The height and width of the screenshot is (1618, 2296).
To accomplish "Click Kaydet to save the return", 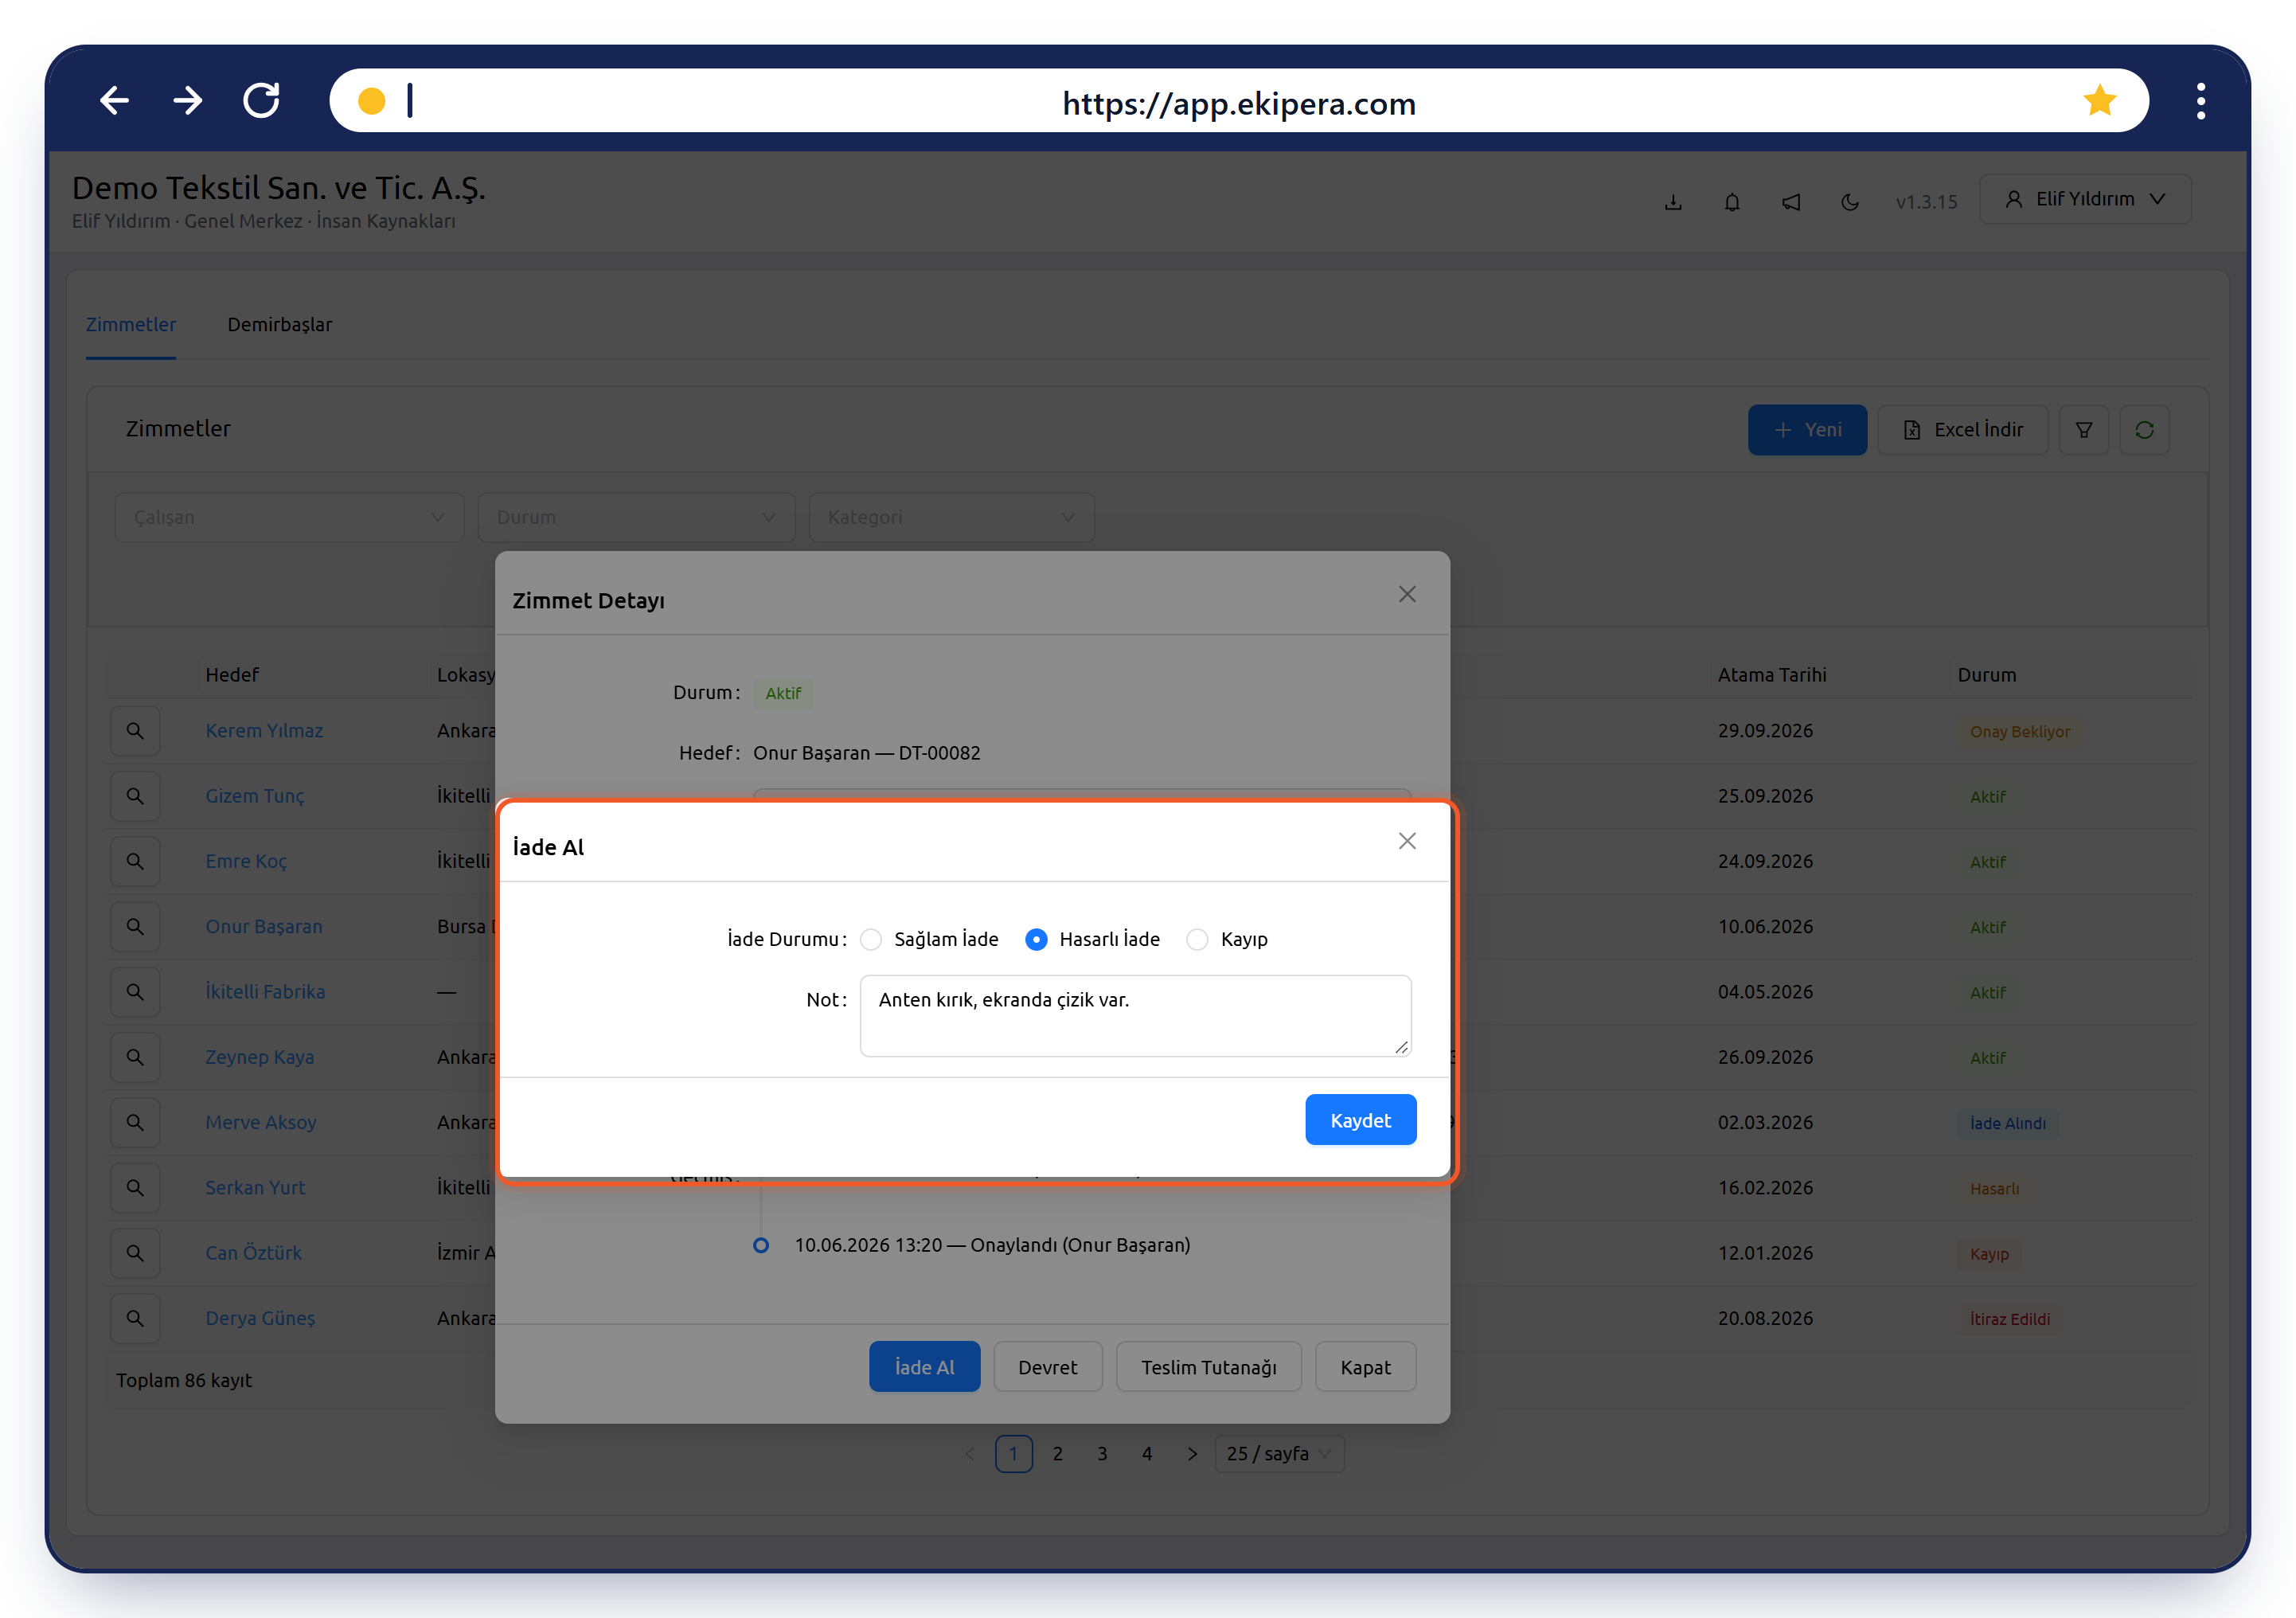I will 1360,1120.
